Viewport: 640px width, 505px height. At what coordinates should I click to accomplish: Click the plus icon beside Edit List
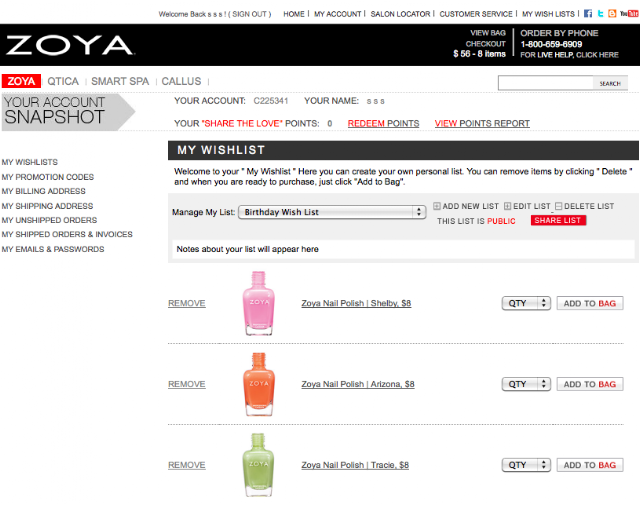pos(507,206)
